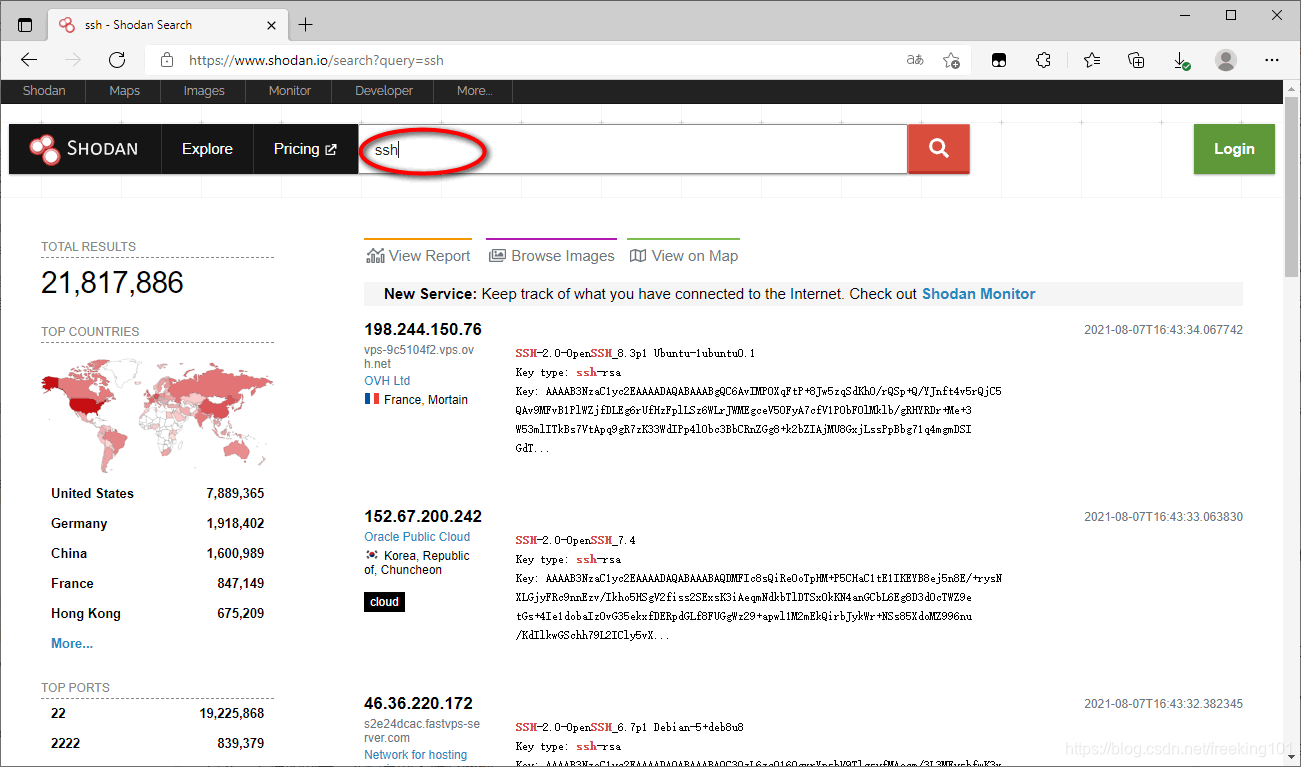The height and width of the screenshot is (767, 1301).
Task: Close the ssh - Shodan Search tab
Action: 270,25
